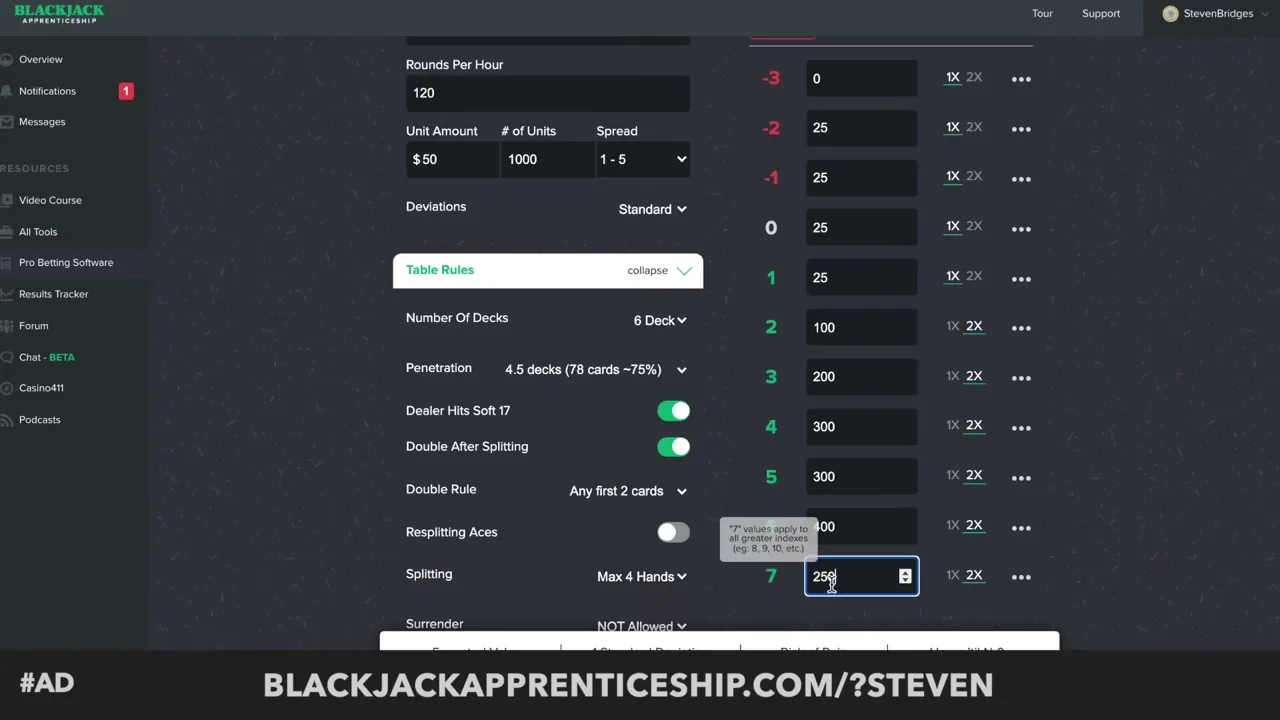Click the bet field for count 7
Screen dimensions: 1280x720
(861, 576)
